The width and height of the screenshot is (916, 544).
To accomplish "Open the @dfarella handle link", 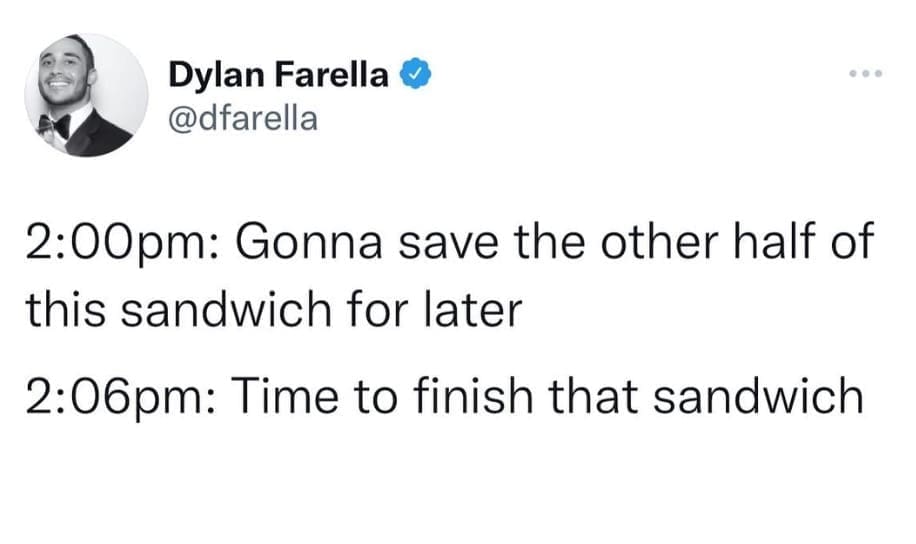I will coord(241,118).
